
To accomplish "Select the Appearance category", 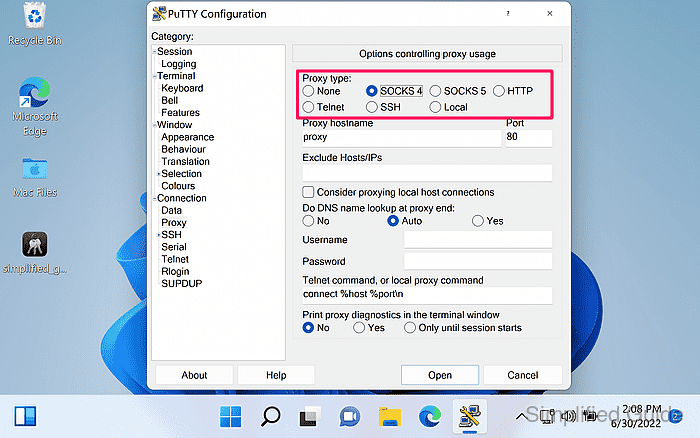I will click(x=188, y=137).
